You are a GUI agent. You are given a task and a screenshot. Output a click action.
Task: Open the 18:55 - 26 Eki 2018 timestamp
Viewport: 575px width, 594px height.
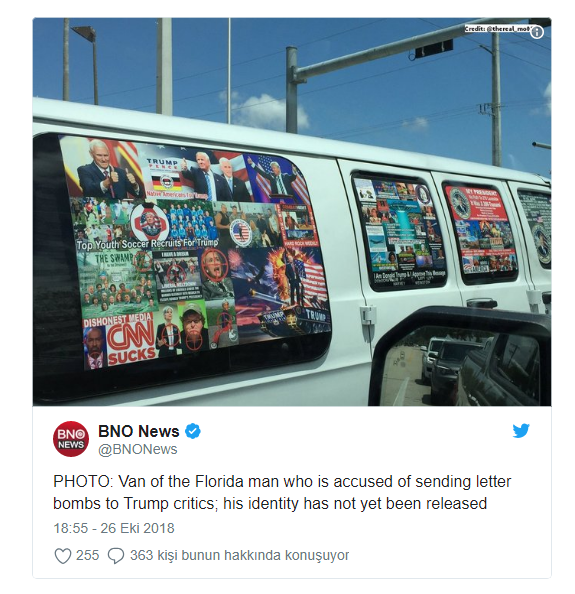tap(114, 528)
